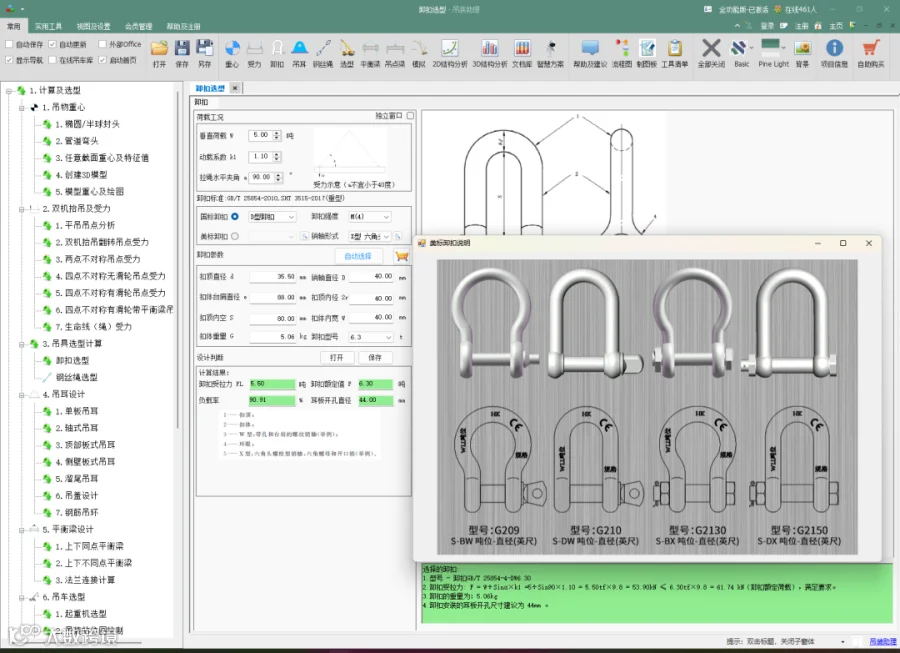Switch to the 视图及设置 ribbon tab
This screenshot has width=900, height=653.
click(x=94, y=26)
